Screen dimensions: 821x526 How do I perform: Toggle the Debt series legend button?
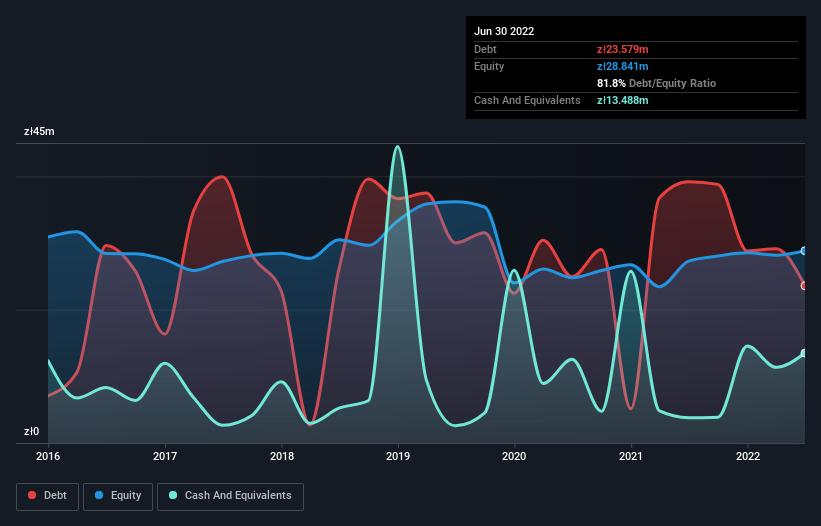pos(48,496)
